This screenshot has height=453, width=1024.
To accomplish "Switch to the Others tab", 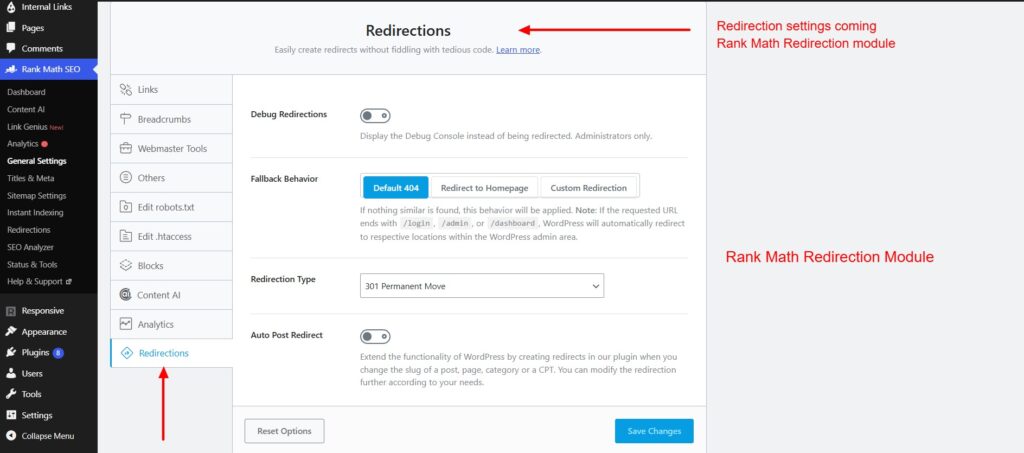I will pyautogui.click(x=171, y=178).
